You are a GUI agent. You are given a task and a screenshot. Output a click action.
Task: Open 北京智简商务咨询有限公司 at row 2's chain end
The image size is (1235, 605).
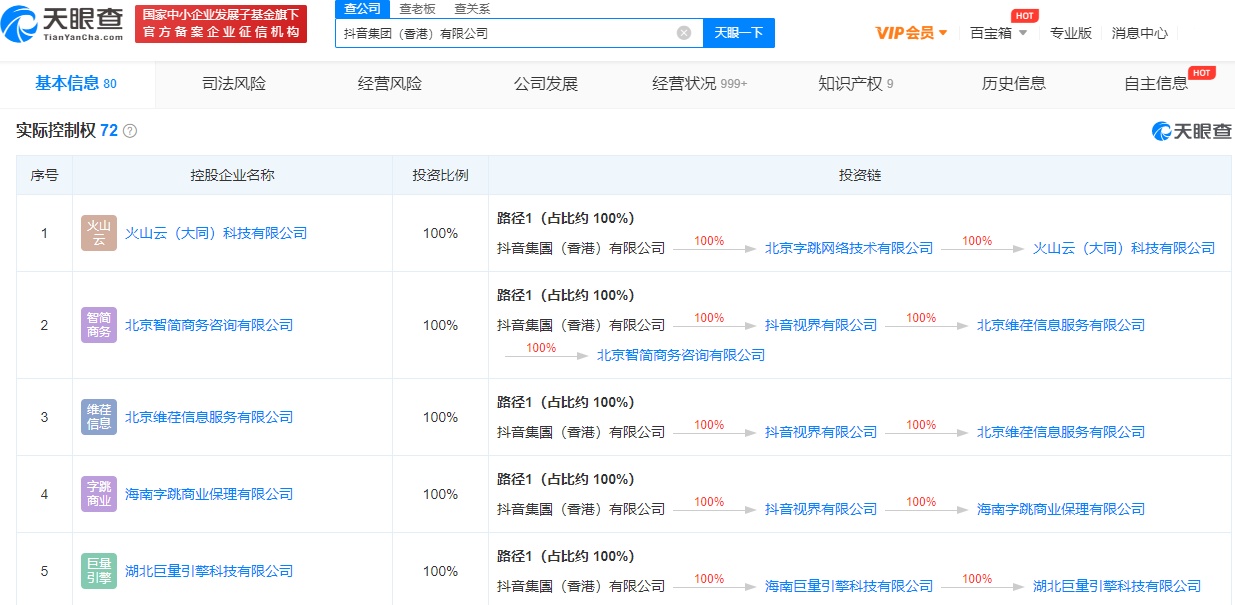(x=681, y=355)
